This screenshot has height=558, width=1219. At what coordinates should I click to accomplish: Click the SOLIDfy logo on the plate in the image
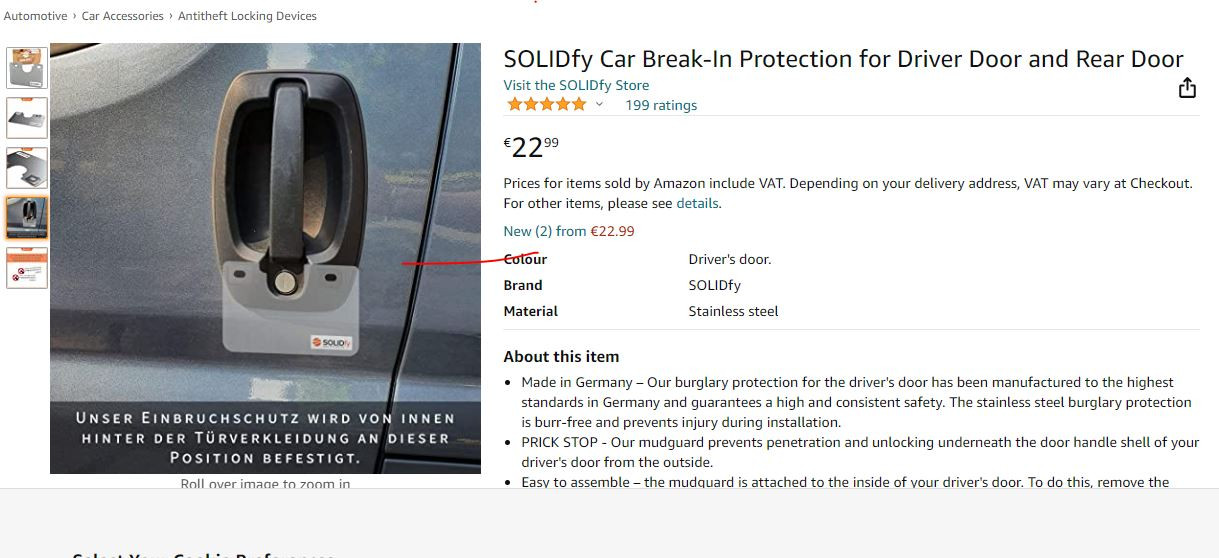(331, 342)
